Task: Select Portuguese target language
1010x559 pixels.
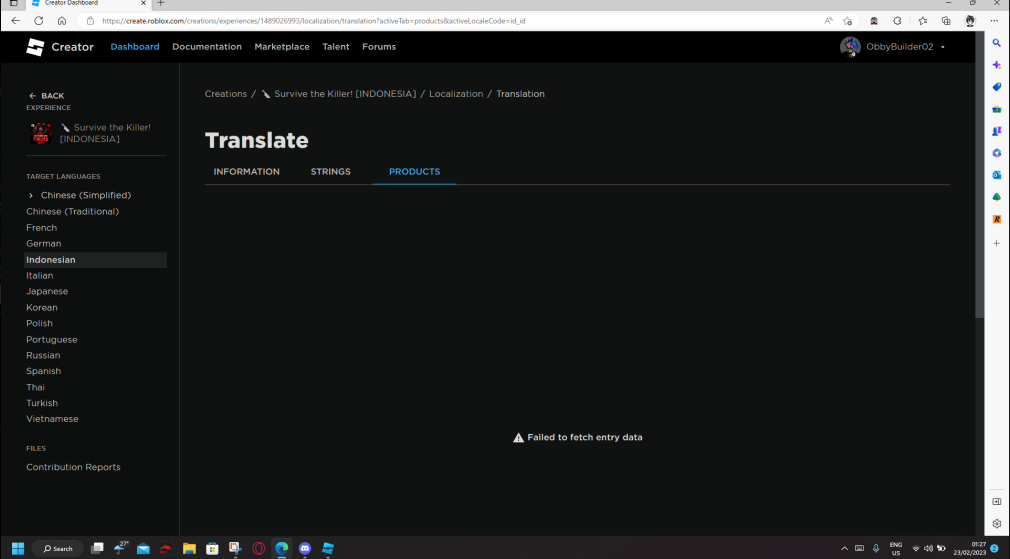Action: 52,339
